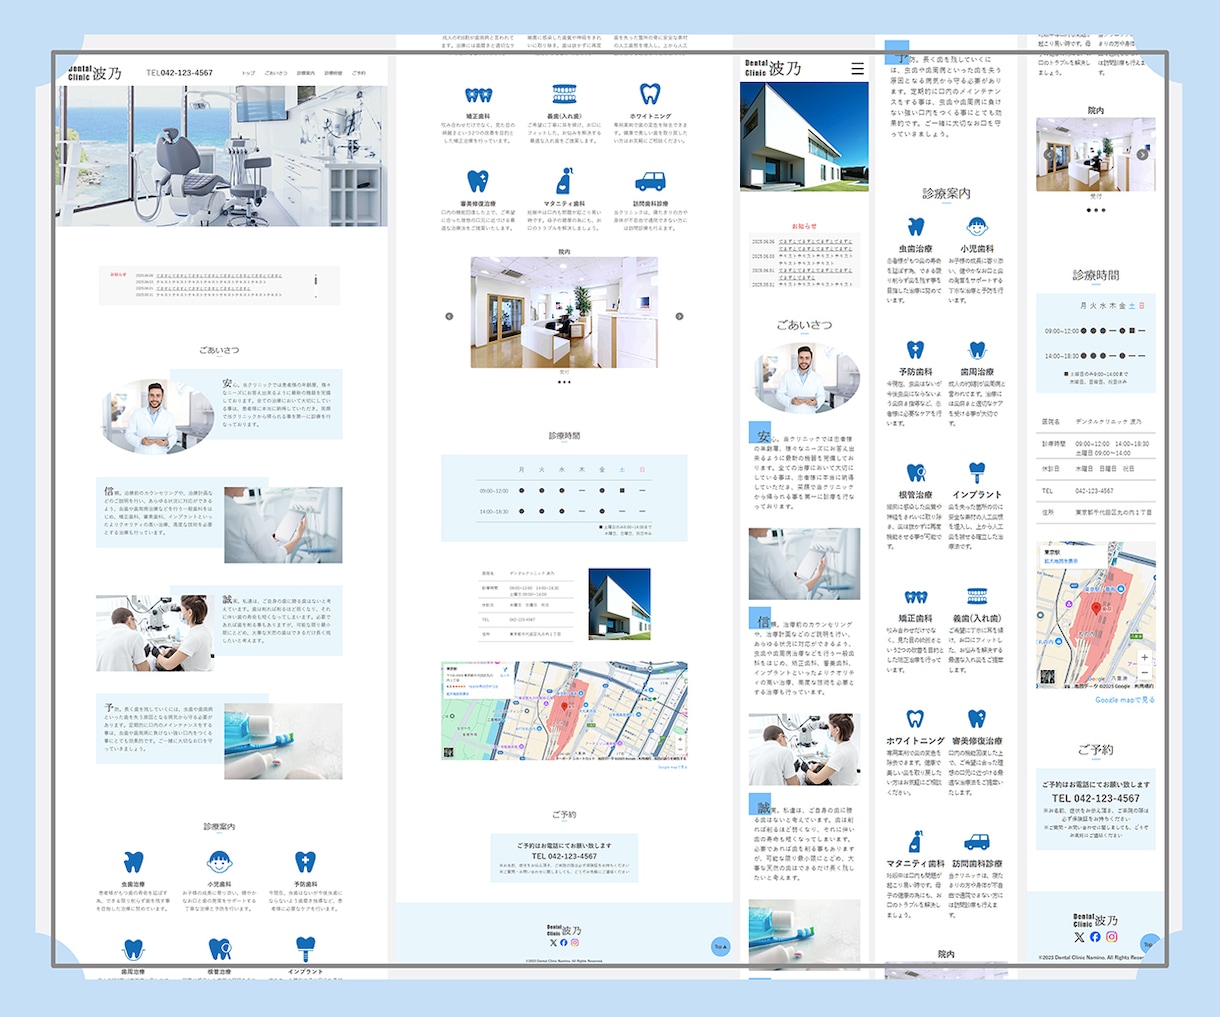Screen dimensions: 1220x1017
Task: Advance the mobile 院内 carousel with the right arrow
Action: pyautogui.click(x=1142, y=155)
